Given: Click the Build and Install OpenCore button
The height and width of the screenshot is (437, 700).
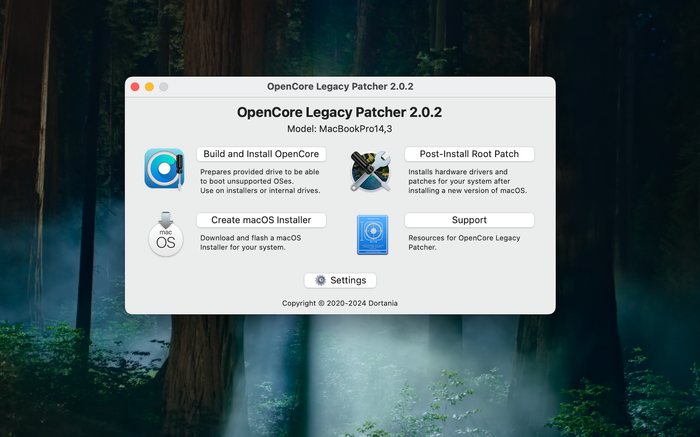Looking at the screenshot, I should tap(261, 154).
